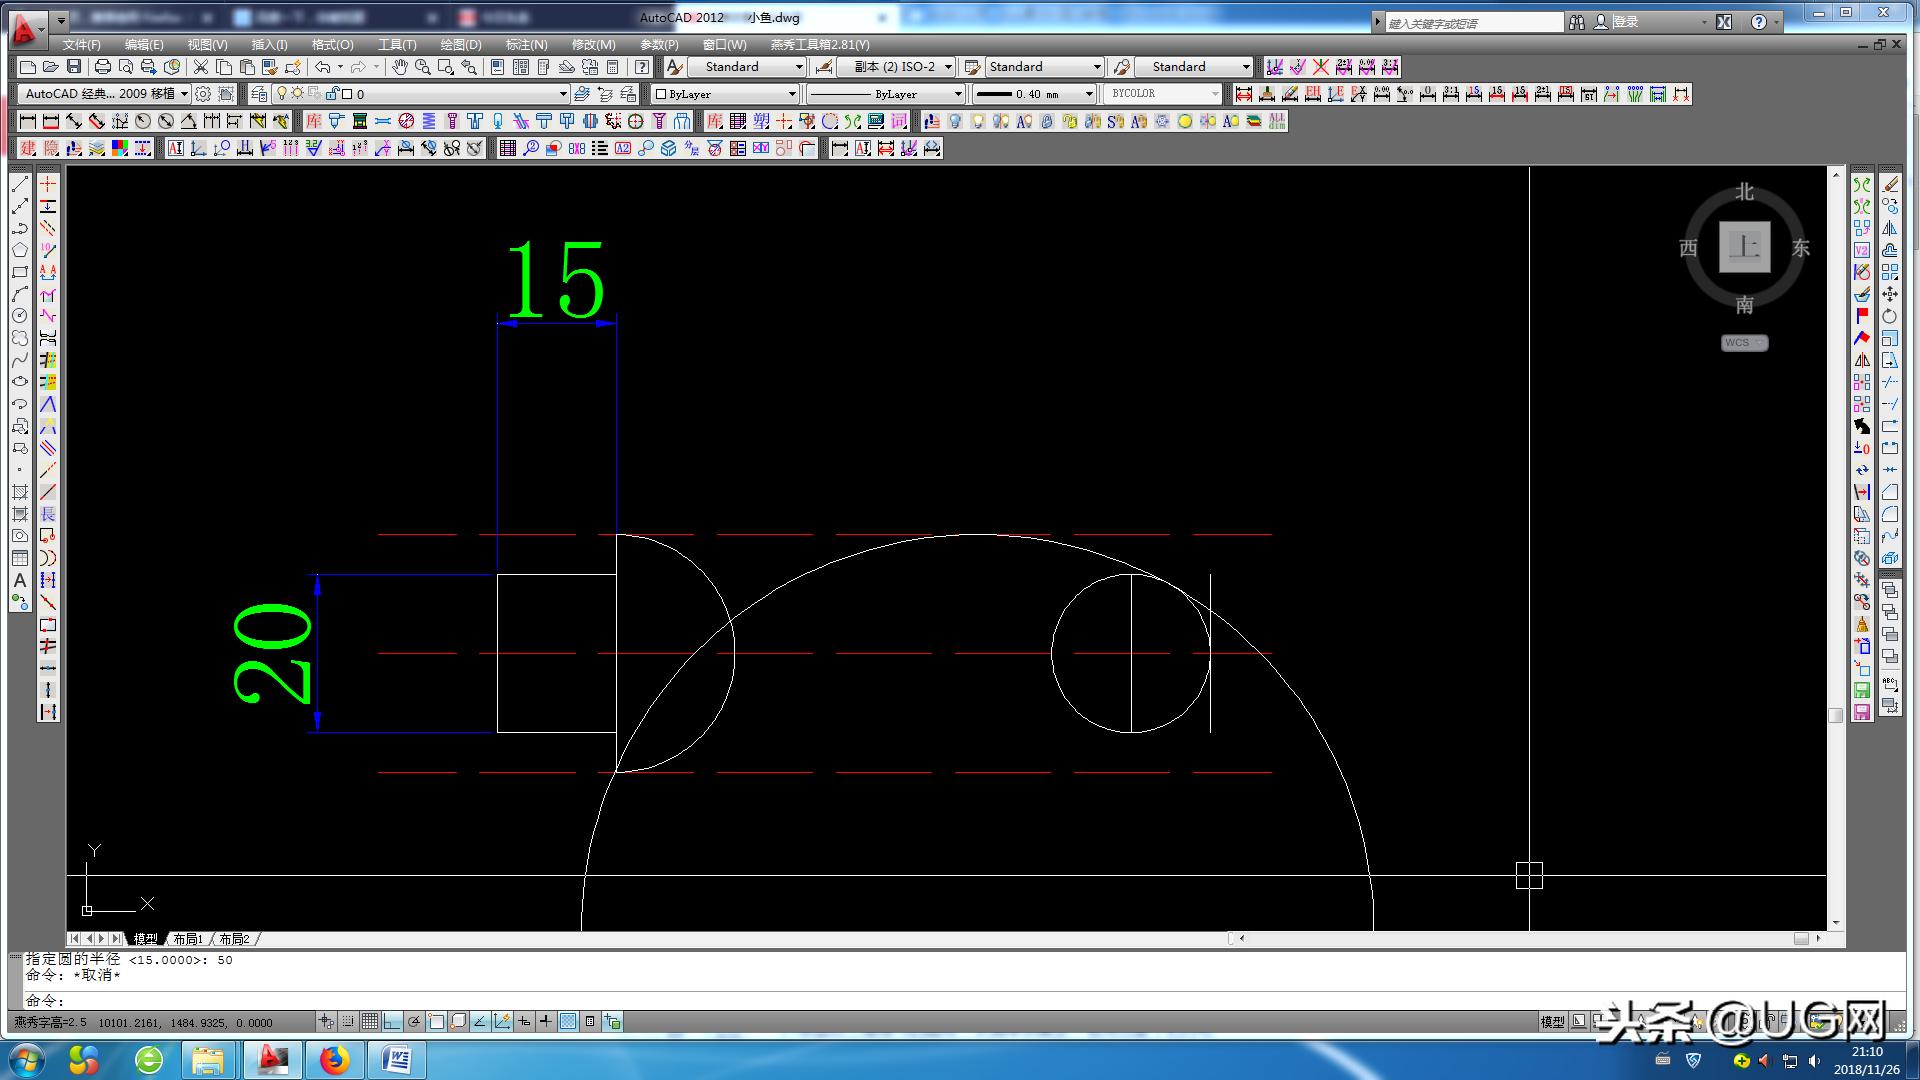Open the 0.40 mm lineweight dropdown
This screenshot has width=1920, height=1080.
point(1089,94)
